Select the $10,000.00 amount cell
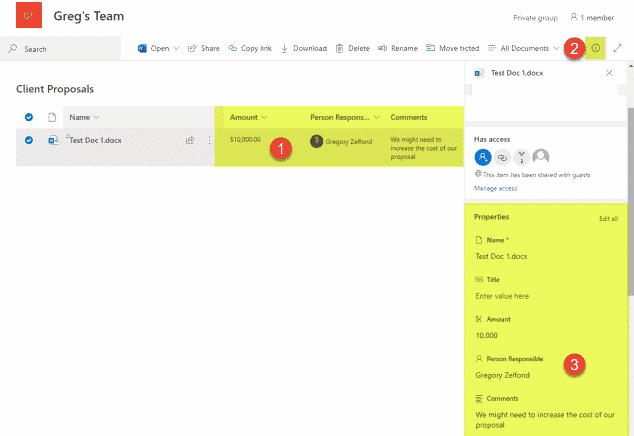634x436 pixels. (245, 140)
